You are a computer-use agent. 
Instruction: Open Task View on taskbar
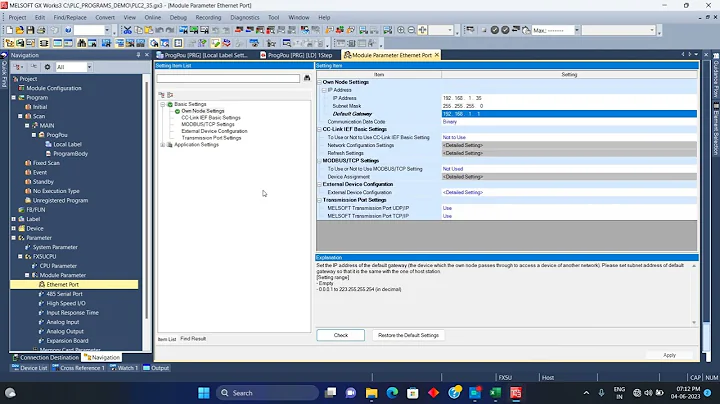(330, 393)
